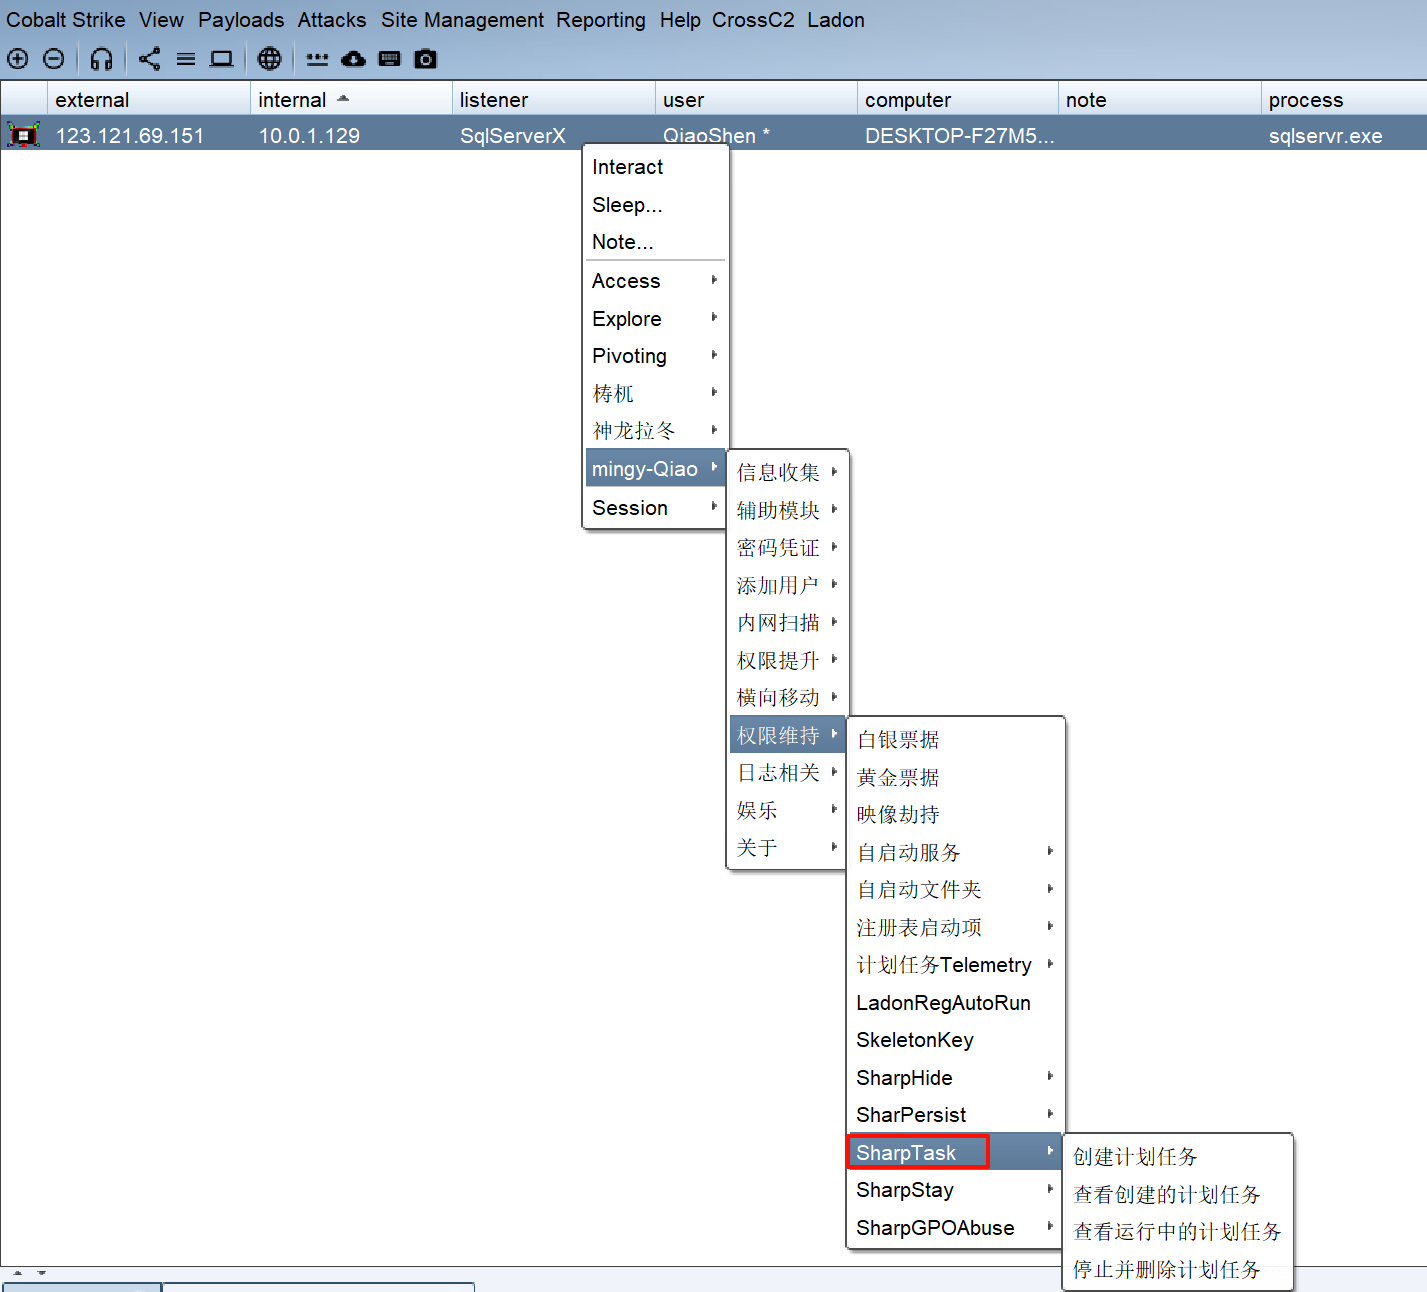Click the SkeletonKey menu entry
The image size is (1427, 1292).
[915, 1040]
